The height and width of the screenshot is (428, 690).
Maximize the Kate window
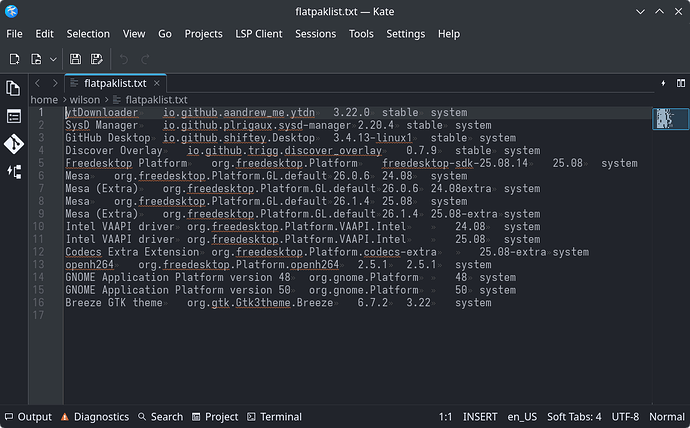(659, 12)
